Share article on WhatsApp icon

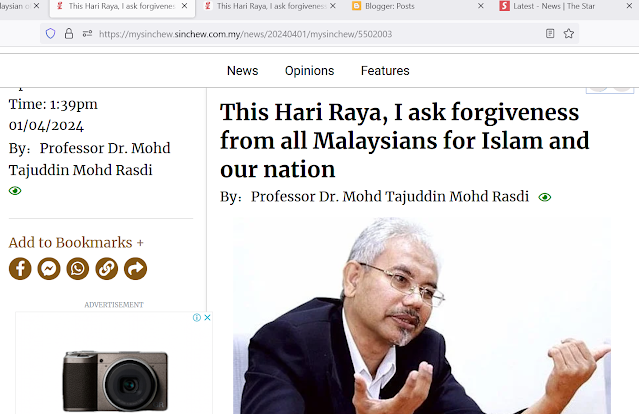coord(78,269)
